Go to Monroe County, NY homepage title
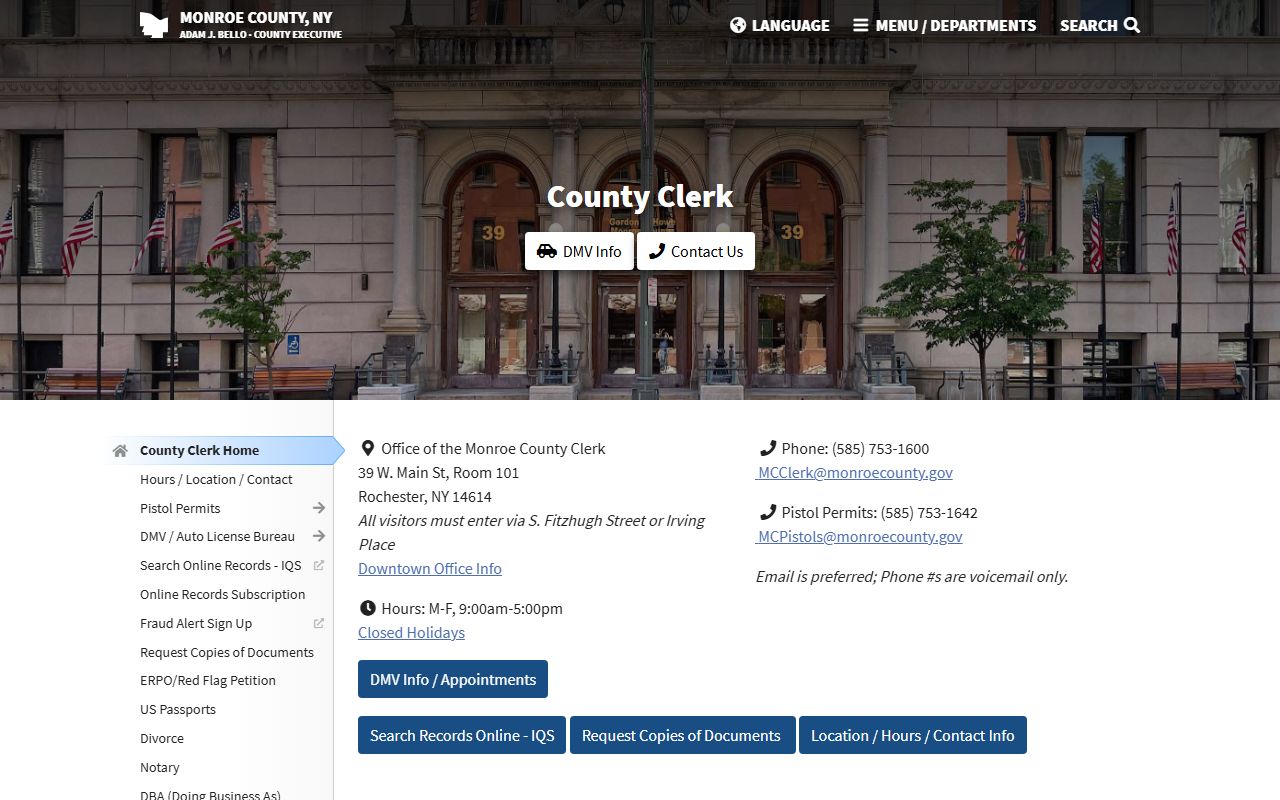1280x800 pixels. tap(256, 18)
